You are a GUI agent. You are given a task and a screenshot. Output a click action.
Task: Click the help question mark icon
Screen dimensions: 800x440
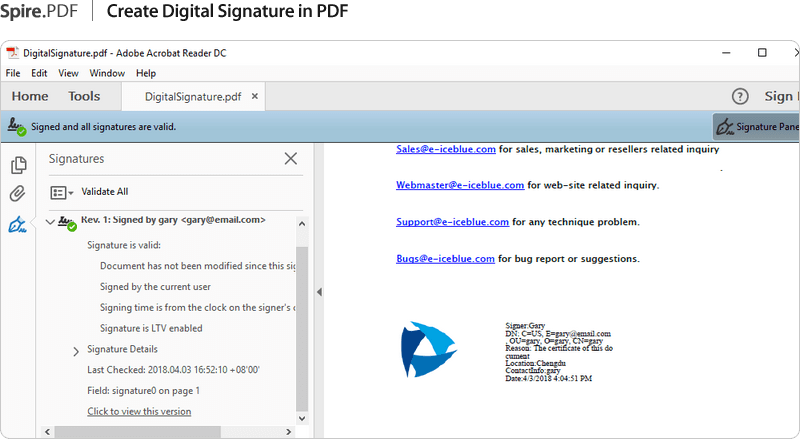coord(740,96)
